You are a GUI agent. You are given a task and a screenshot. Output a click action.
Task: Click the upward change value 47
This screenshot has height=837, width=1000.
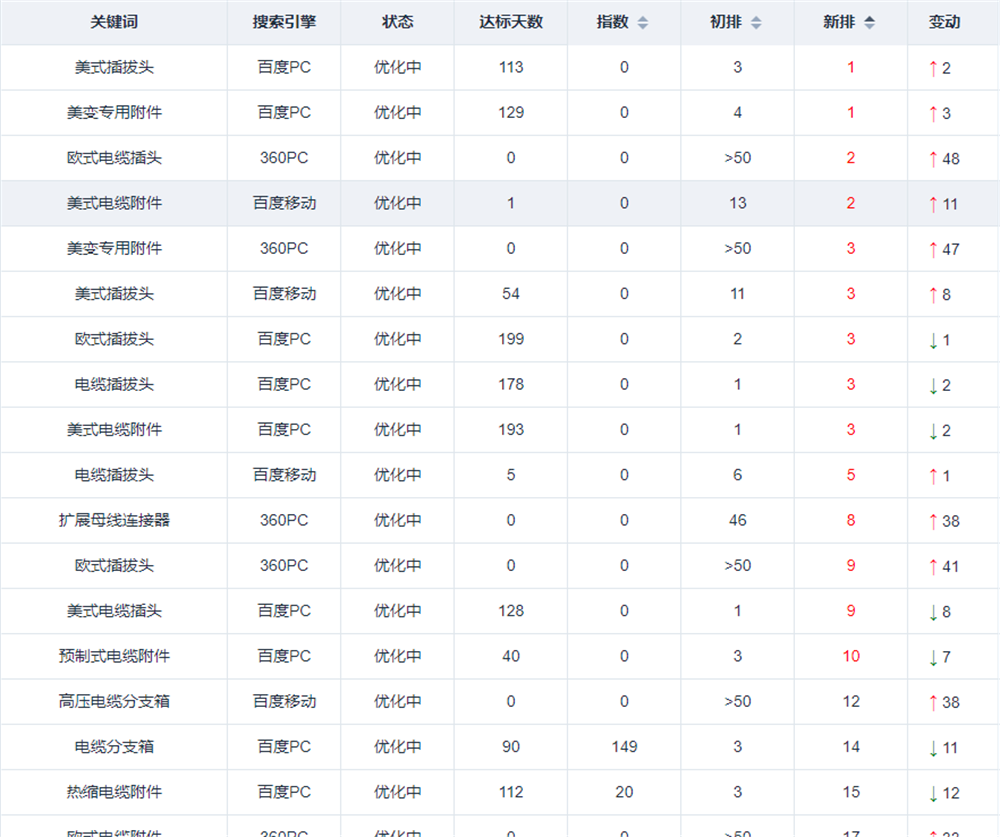tap(951, 249)
